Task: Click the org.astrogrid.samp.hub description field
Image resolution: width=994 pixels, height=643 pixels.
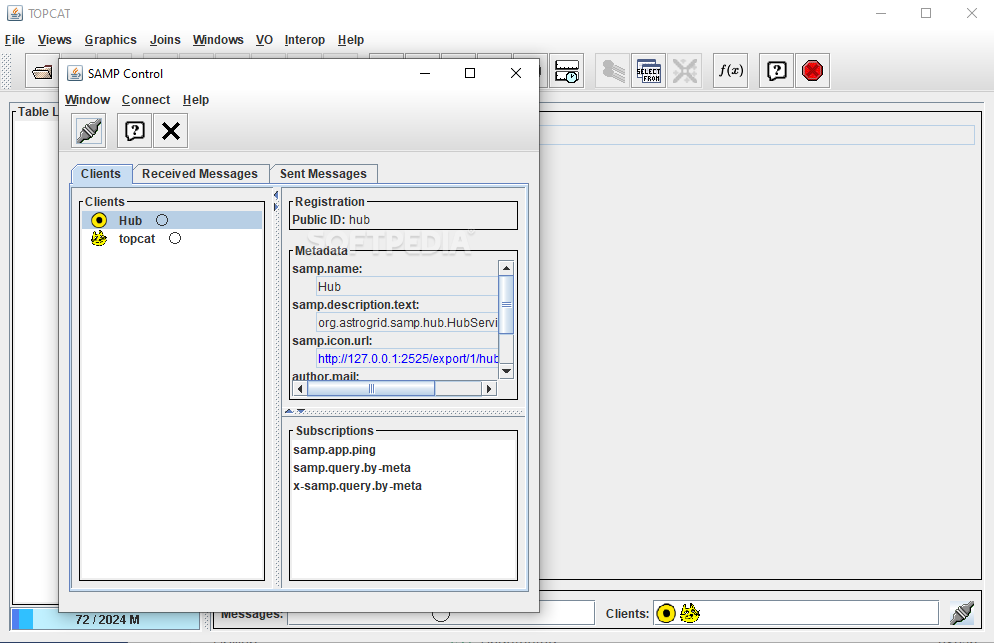Action: 408,323
